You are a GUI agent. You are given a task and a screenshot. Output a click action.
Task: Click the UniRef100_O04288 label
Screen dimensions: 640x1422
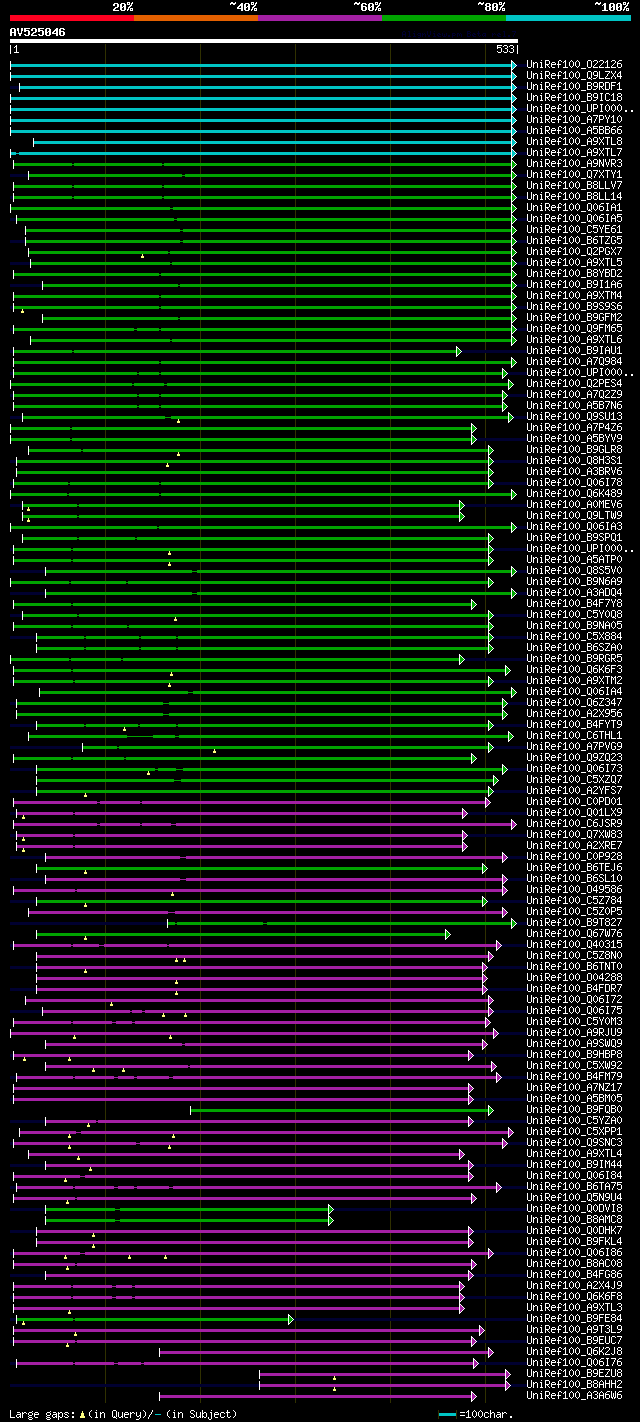pyautogui.click(x=574, y=977)
